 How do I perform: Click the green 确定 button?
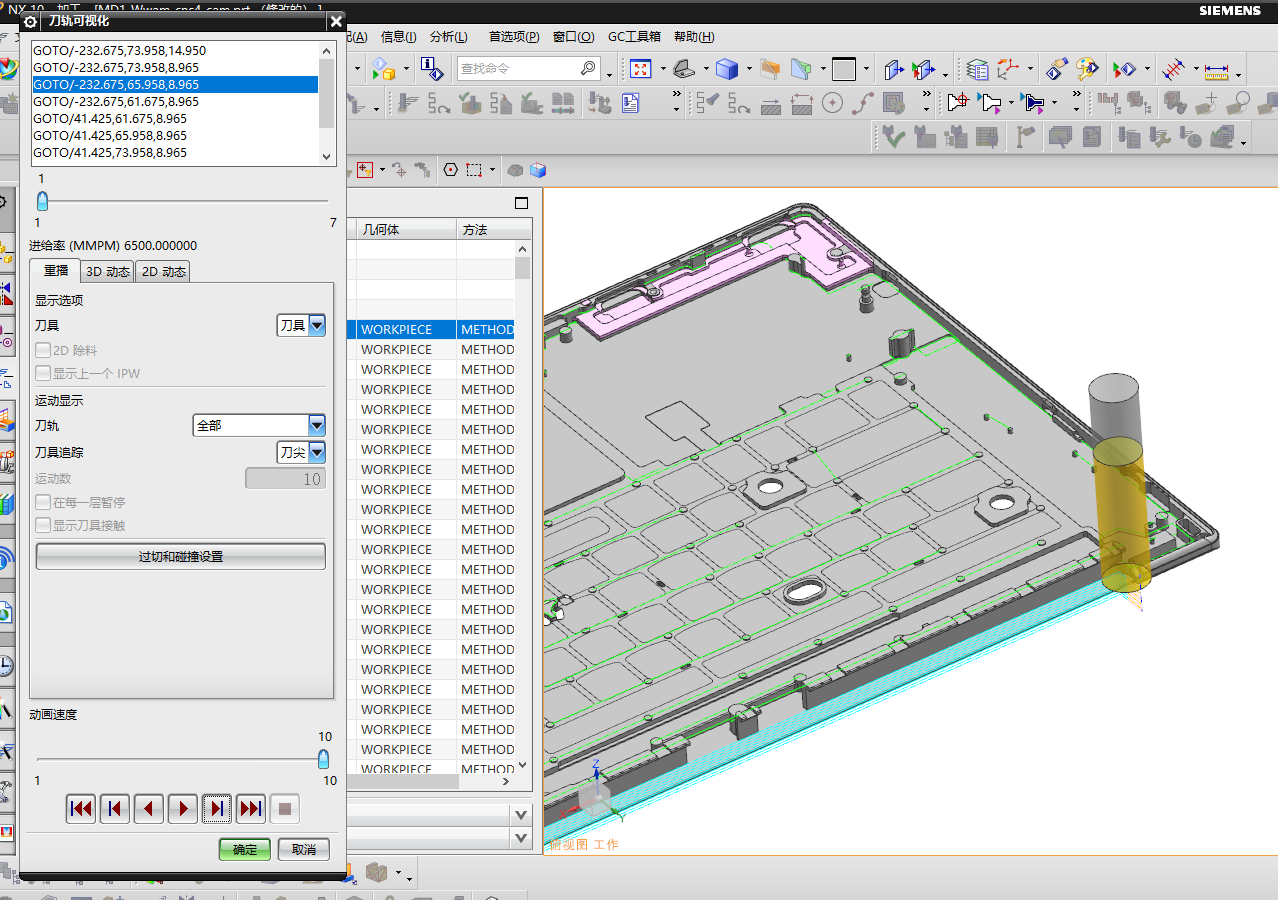245,849
